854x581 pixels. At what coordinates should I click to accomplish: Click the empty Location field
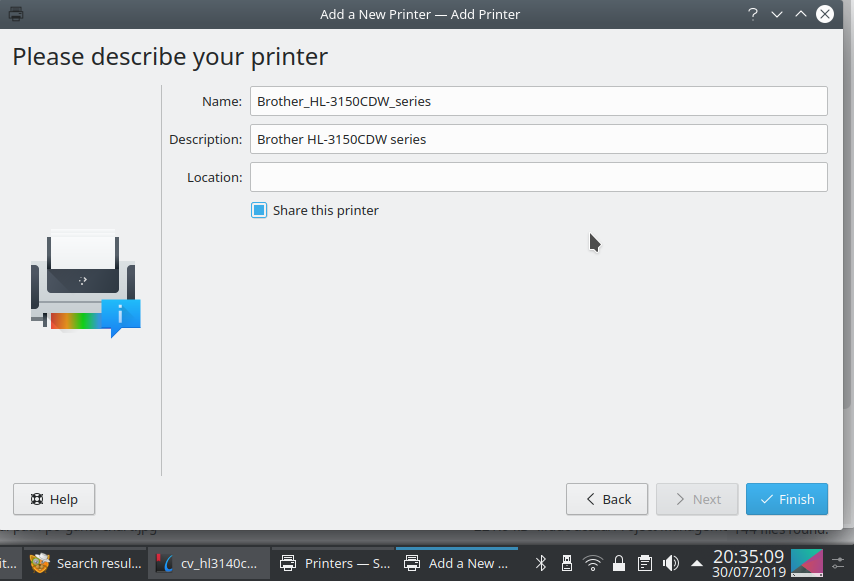pos(539,178)
